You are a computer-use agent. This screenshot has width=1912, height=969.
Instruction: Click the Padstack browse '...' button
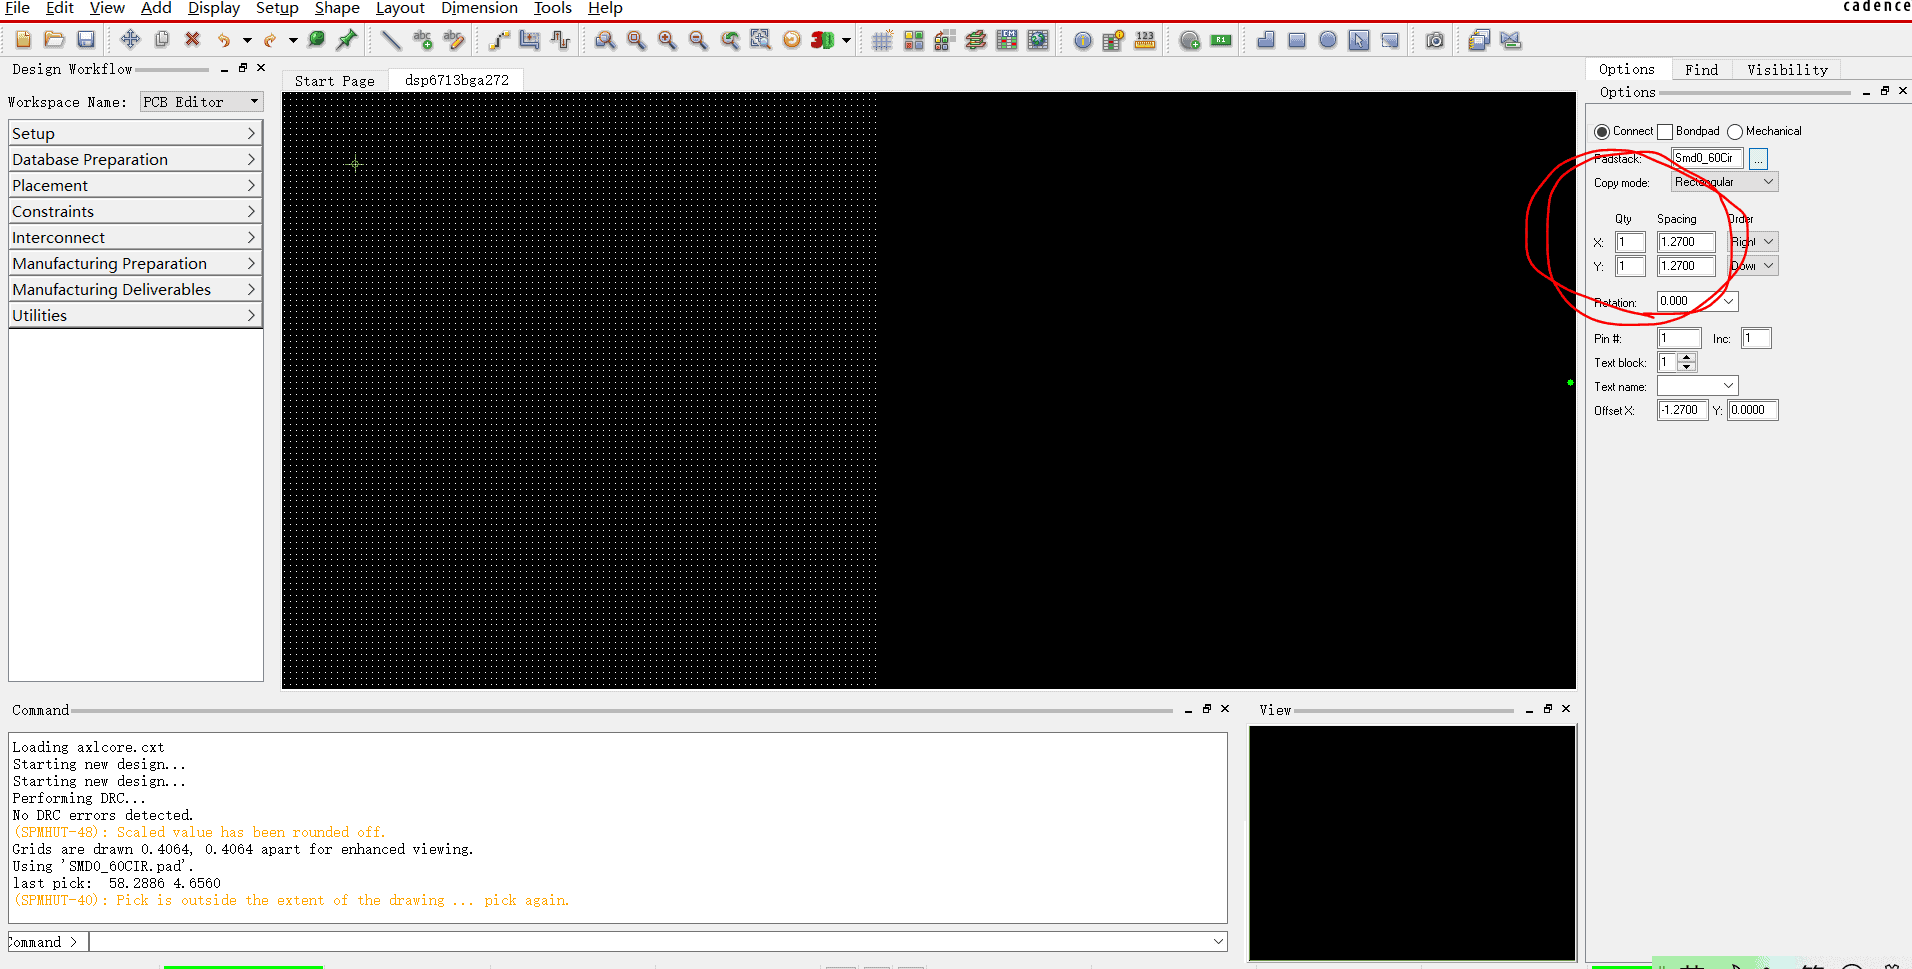(x=1758, y=159)
